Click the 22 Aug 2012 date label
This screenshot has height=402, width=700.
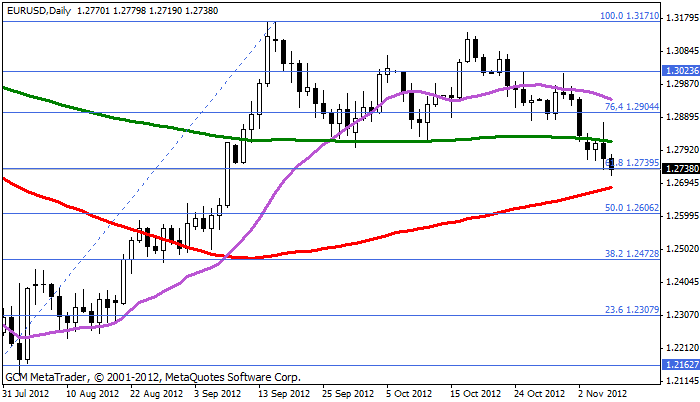(157, 394)
